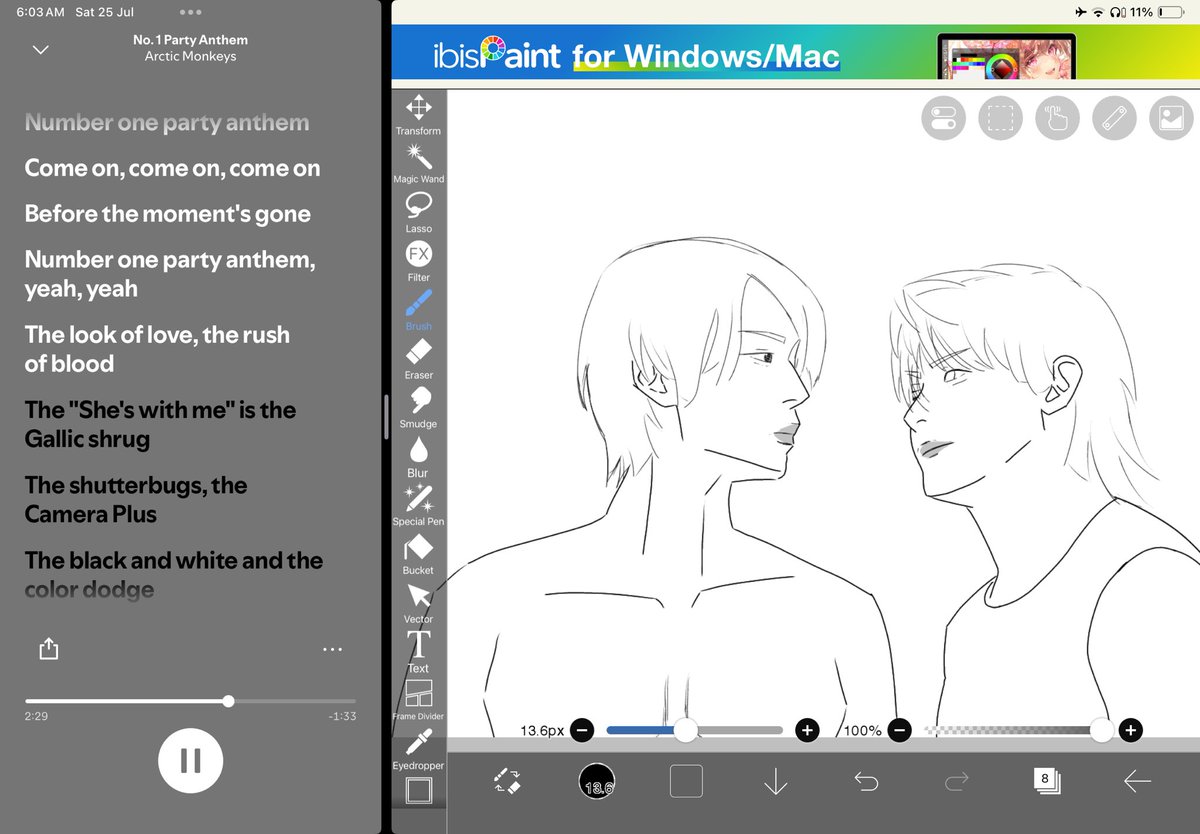The image size is (1200, 834).
Task: Decrease brush size with minus button
Action: [x=582, y=730]
